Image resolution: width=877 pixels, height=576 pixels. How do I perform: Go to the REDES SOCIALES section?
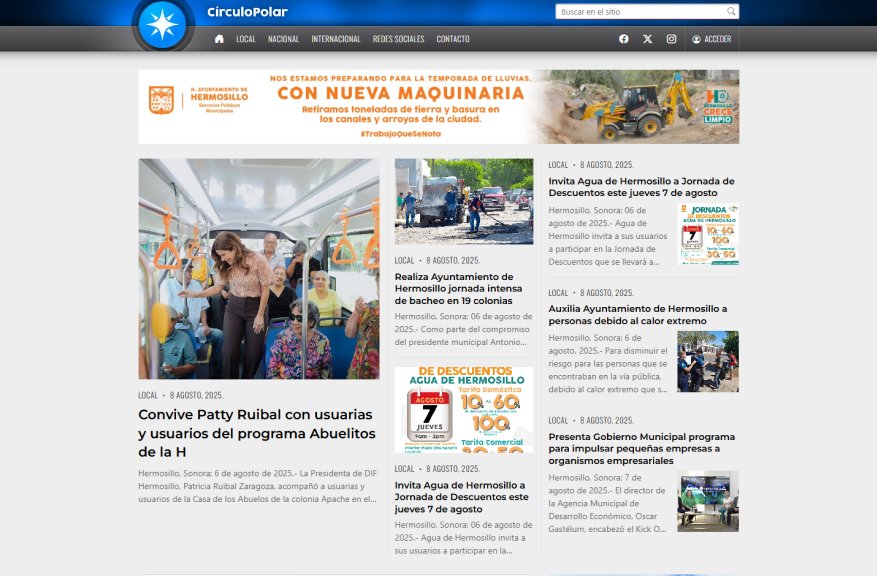pyautogui.click(x=398, y=39)
